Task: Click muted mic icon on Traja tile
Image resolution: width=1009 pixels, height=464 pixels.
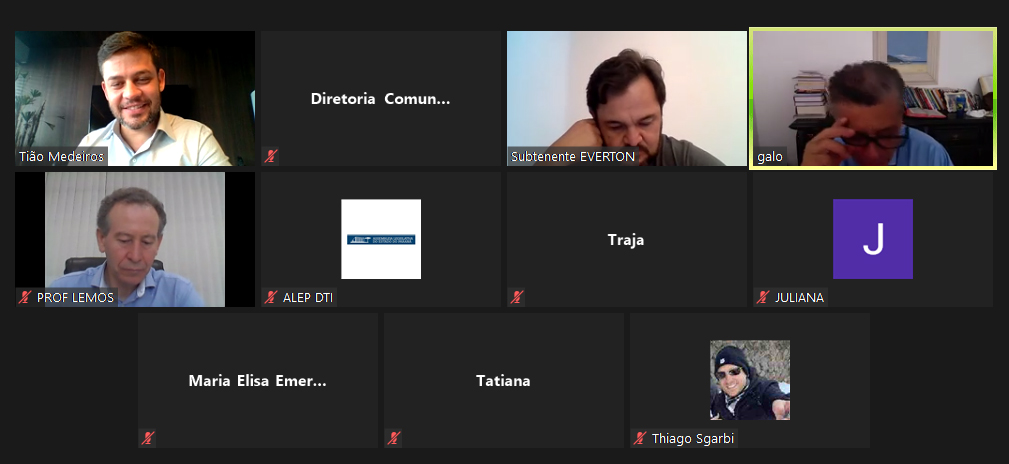Action: (x=517, y=297)
